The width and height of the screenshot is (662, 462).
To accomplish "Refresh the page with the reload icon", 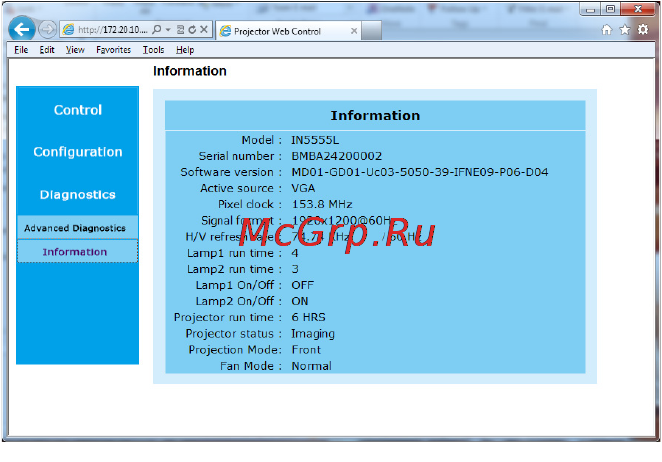I will [x=192, y=30].
